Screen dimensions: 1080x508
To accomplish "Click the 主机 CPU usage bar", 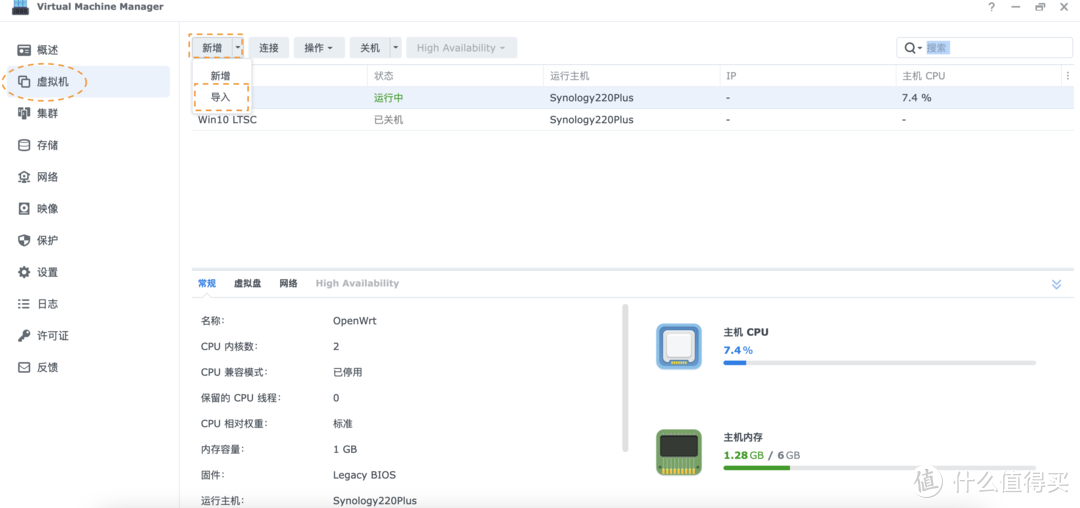I will pos(879,363).
